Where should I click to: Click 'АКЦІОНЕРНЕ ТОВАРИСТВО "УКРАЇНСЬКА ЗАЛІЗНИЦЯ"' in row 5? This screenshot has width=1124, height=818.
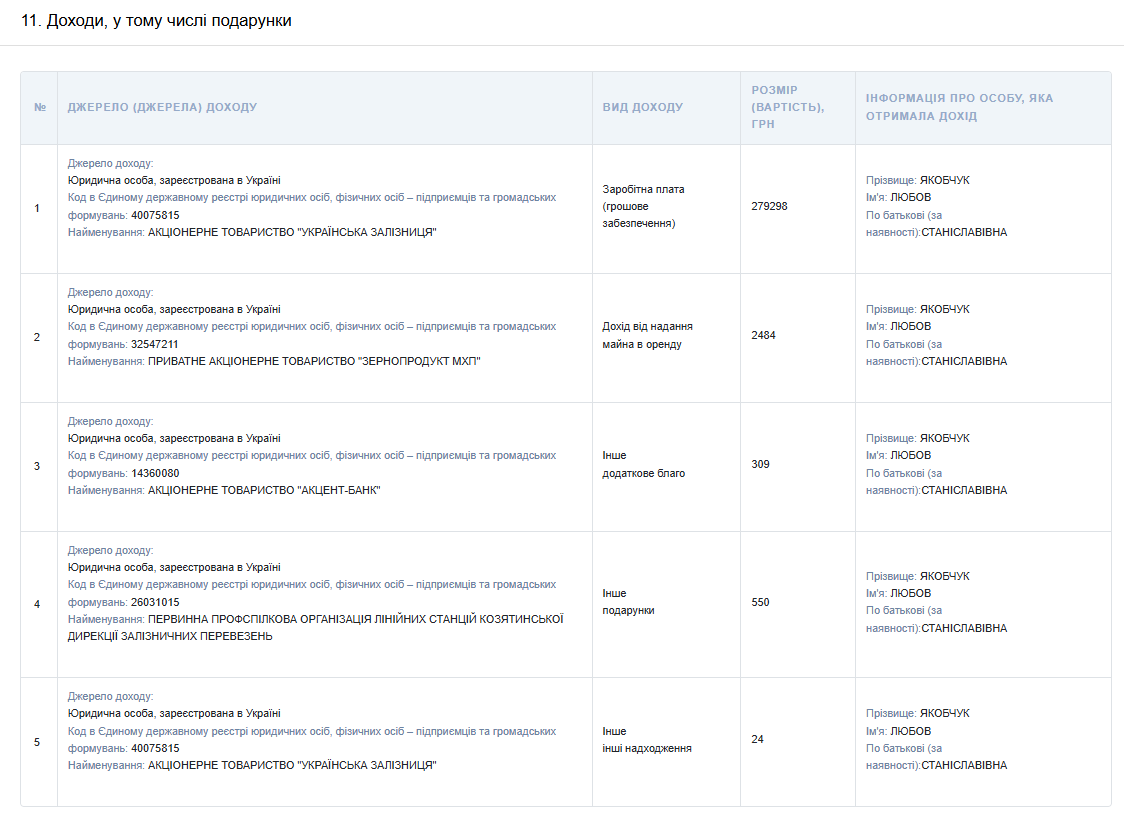pos(292,766)
